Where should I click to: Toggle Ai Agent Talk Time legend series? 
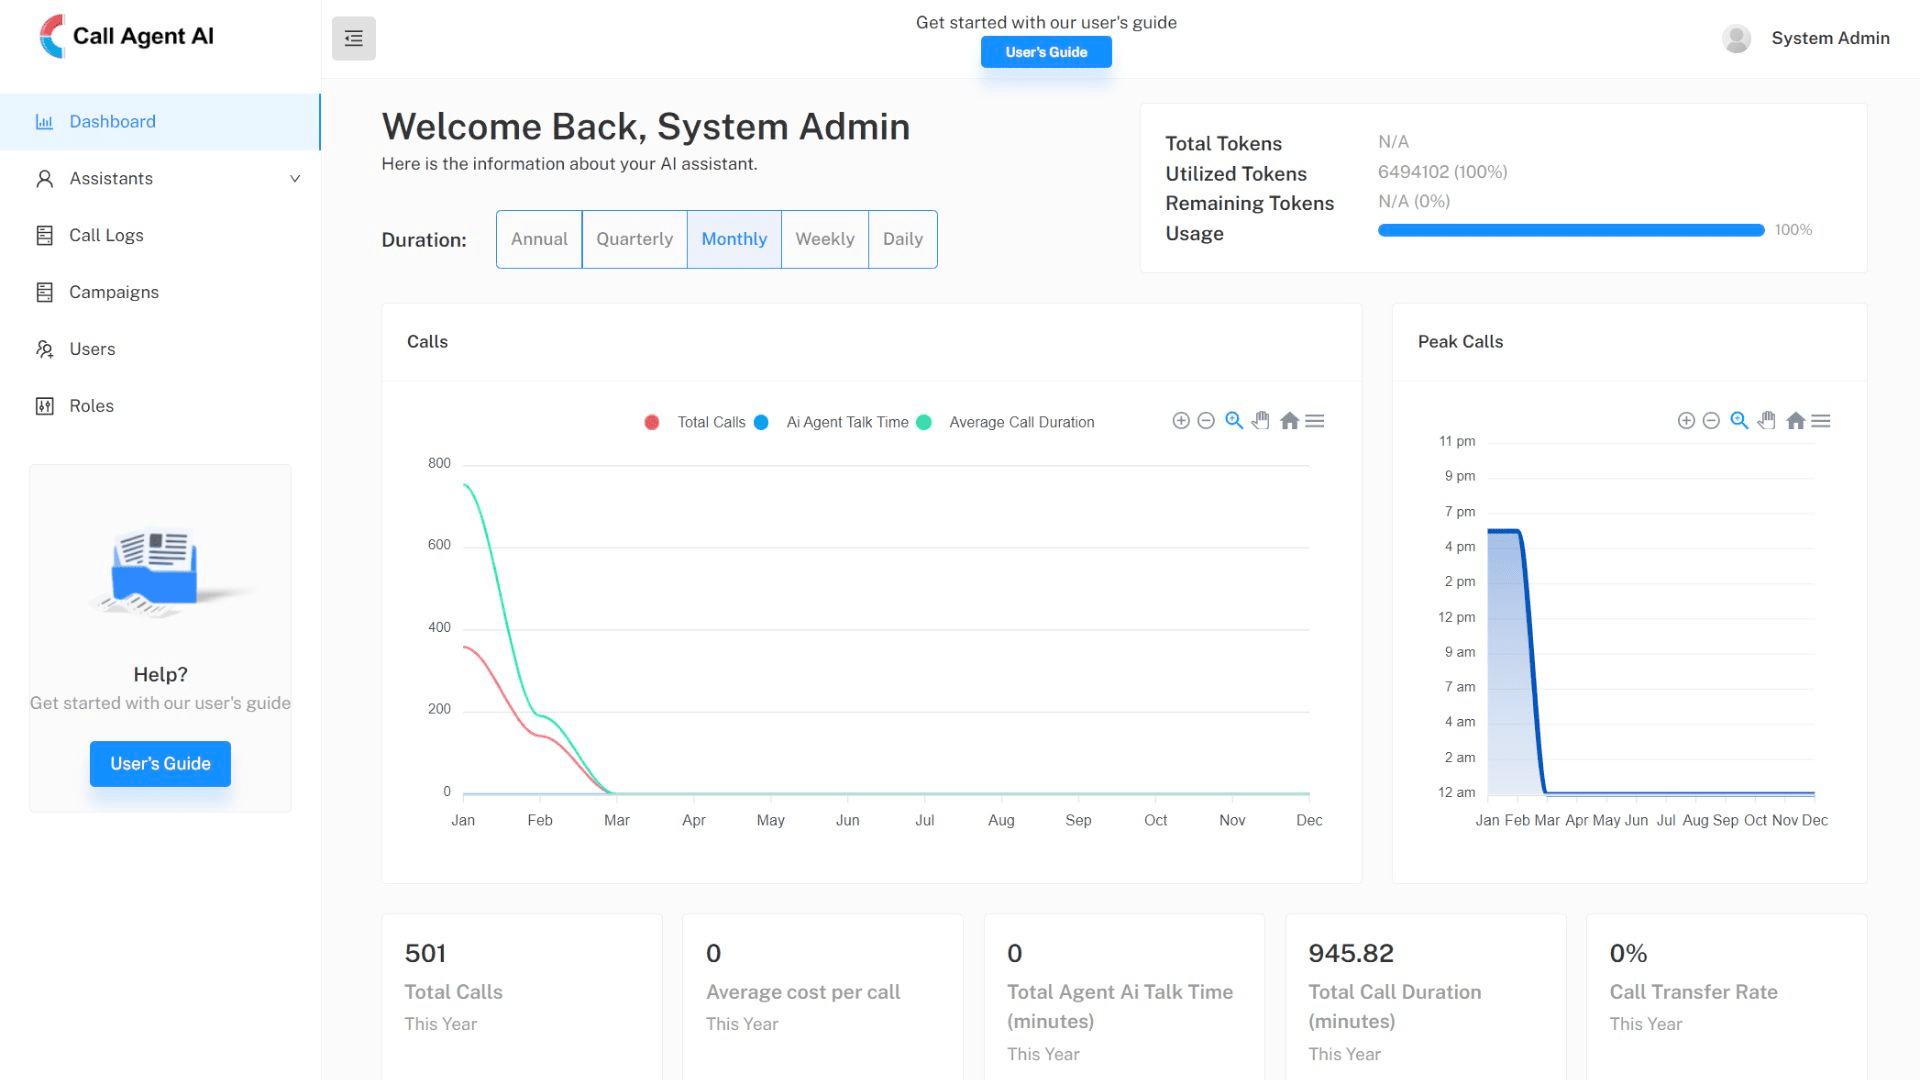(x=847, y=422)
